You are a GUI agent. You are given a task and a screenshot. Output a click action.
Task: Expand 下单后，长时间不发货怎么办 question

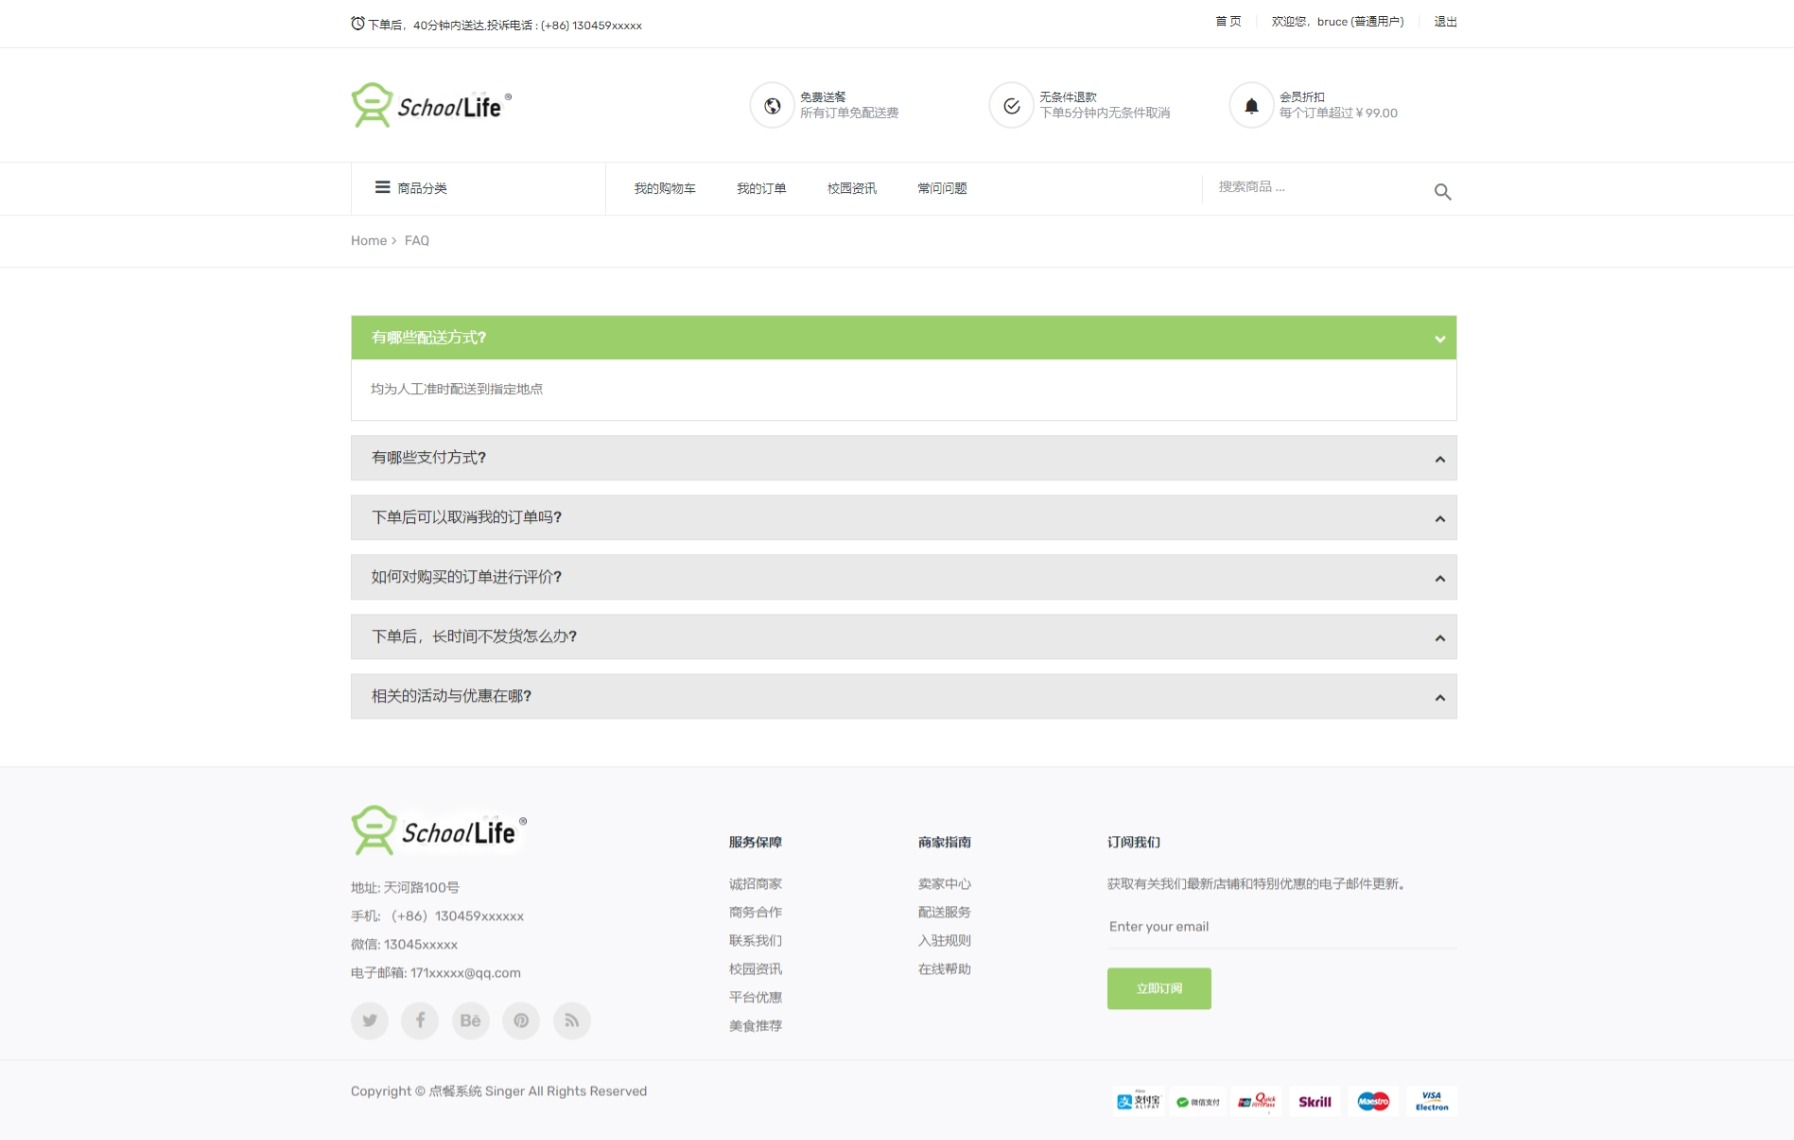pyautogui.click(x=903, y=637)
